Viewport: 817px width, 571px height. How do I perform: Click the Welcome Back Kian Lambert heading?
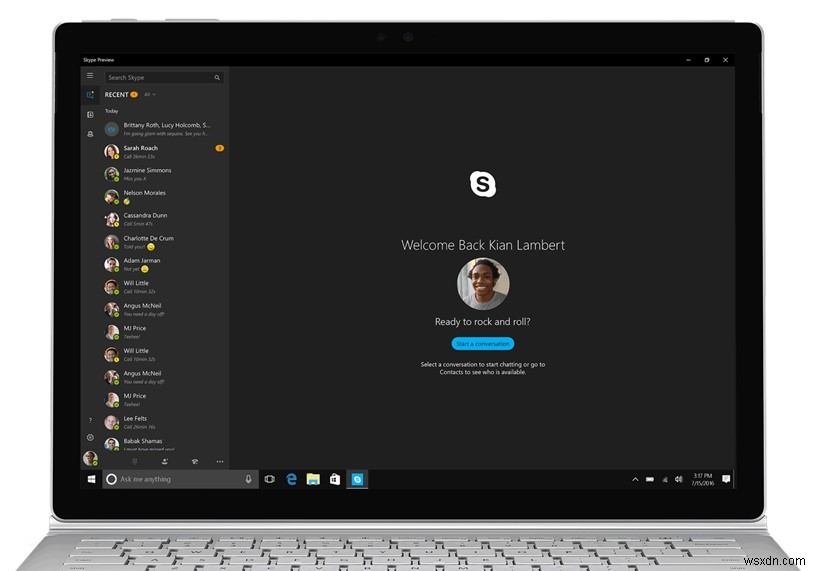(x=483, y=245)
